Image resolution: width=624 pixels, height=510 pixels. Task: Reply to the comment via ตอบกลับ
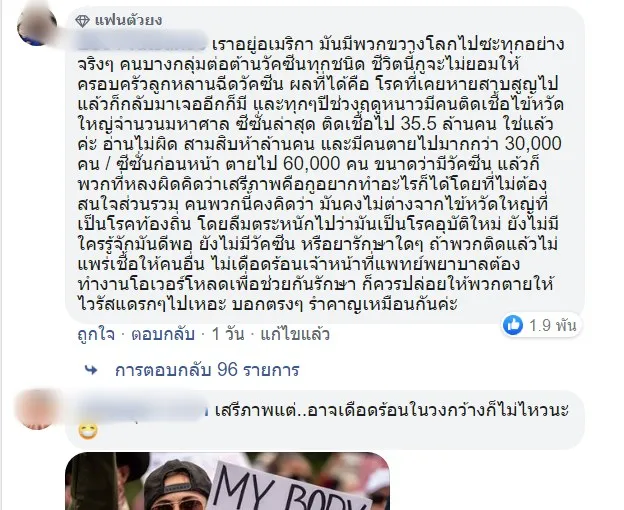163,334
